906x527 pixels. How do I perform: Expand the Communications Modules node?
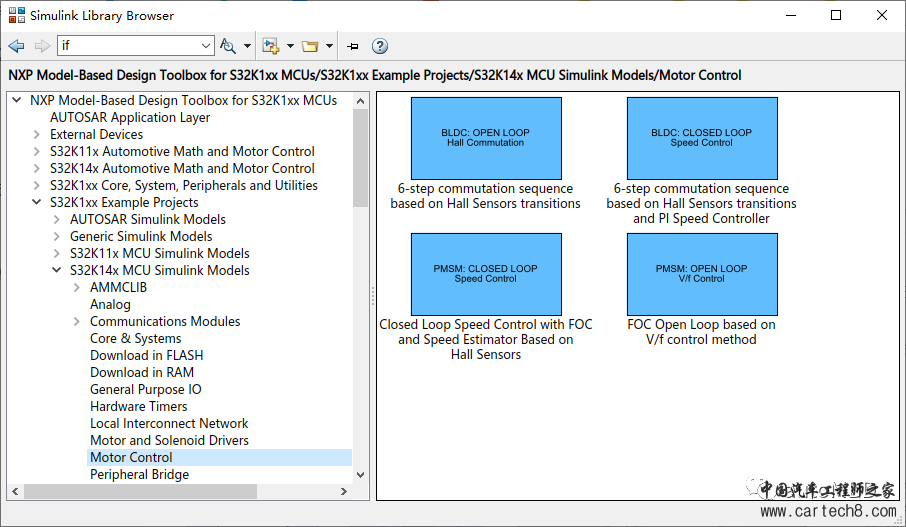(x=77, y=321)
